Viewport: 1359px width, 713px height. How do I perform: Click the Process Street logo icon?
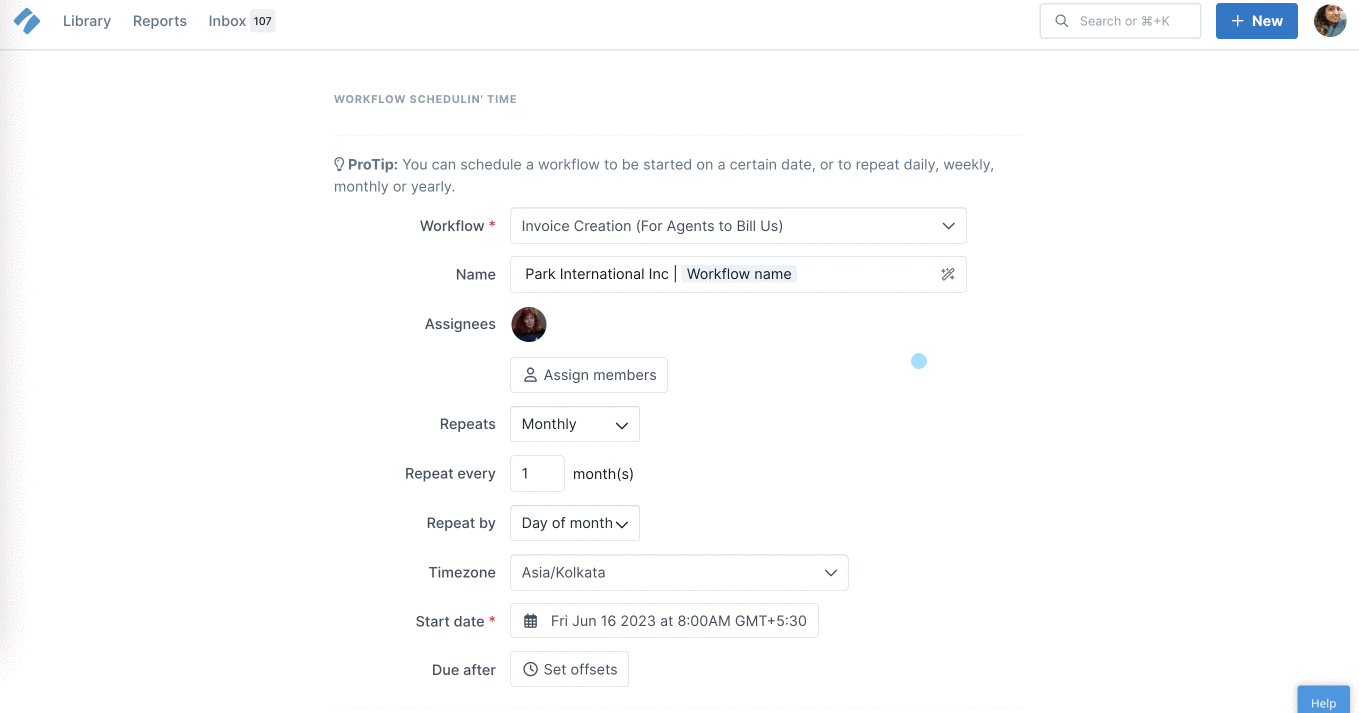27,20
